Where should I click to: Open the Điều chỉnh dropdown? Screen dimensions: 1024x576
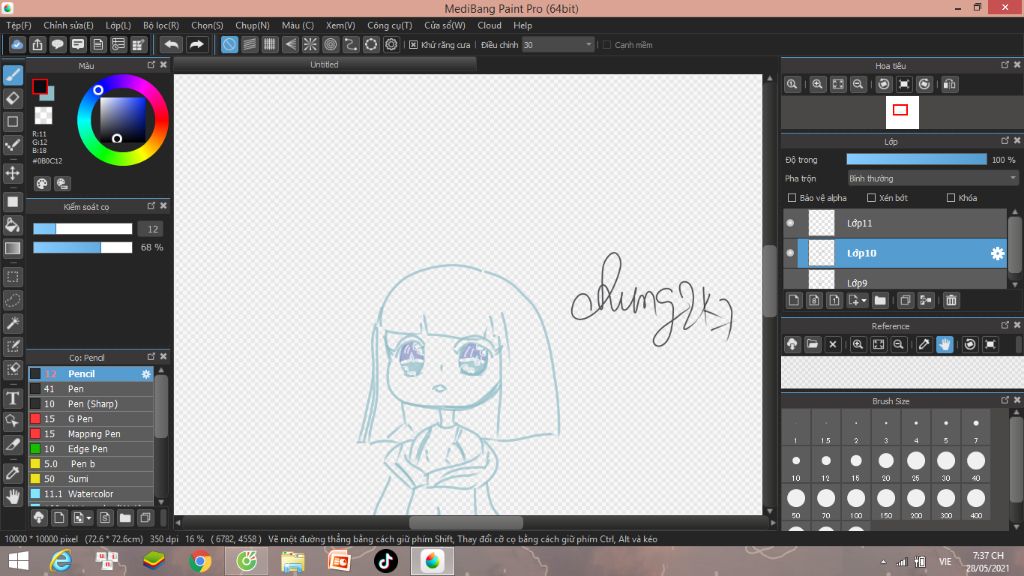(x=558, y=45)
